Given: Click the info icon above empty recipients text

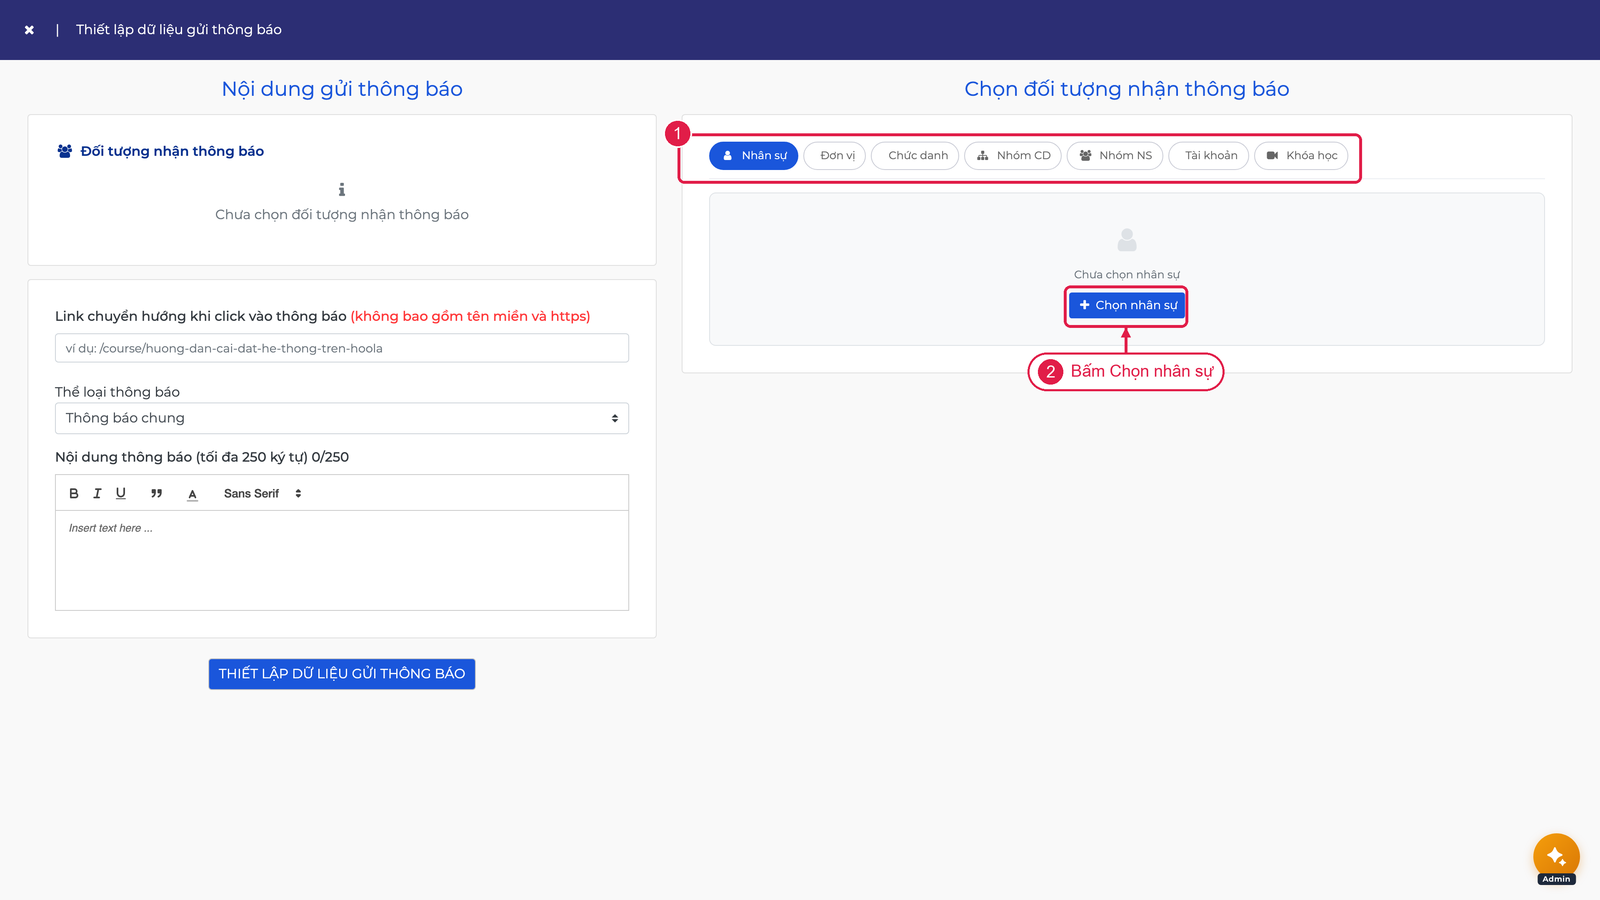Looking at the screenshot, I should [342, 189].
